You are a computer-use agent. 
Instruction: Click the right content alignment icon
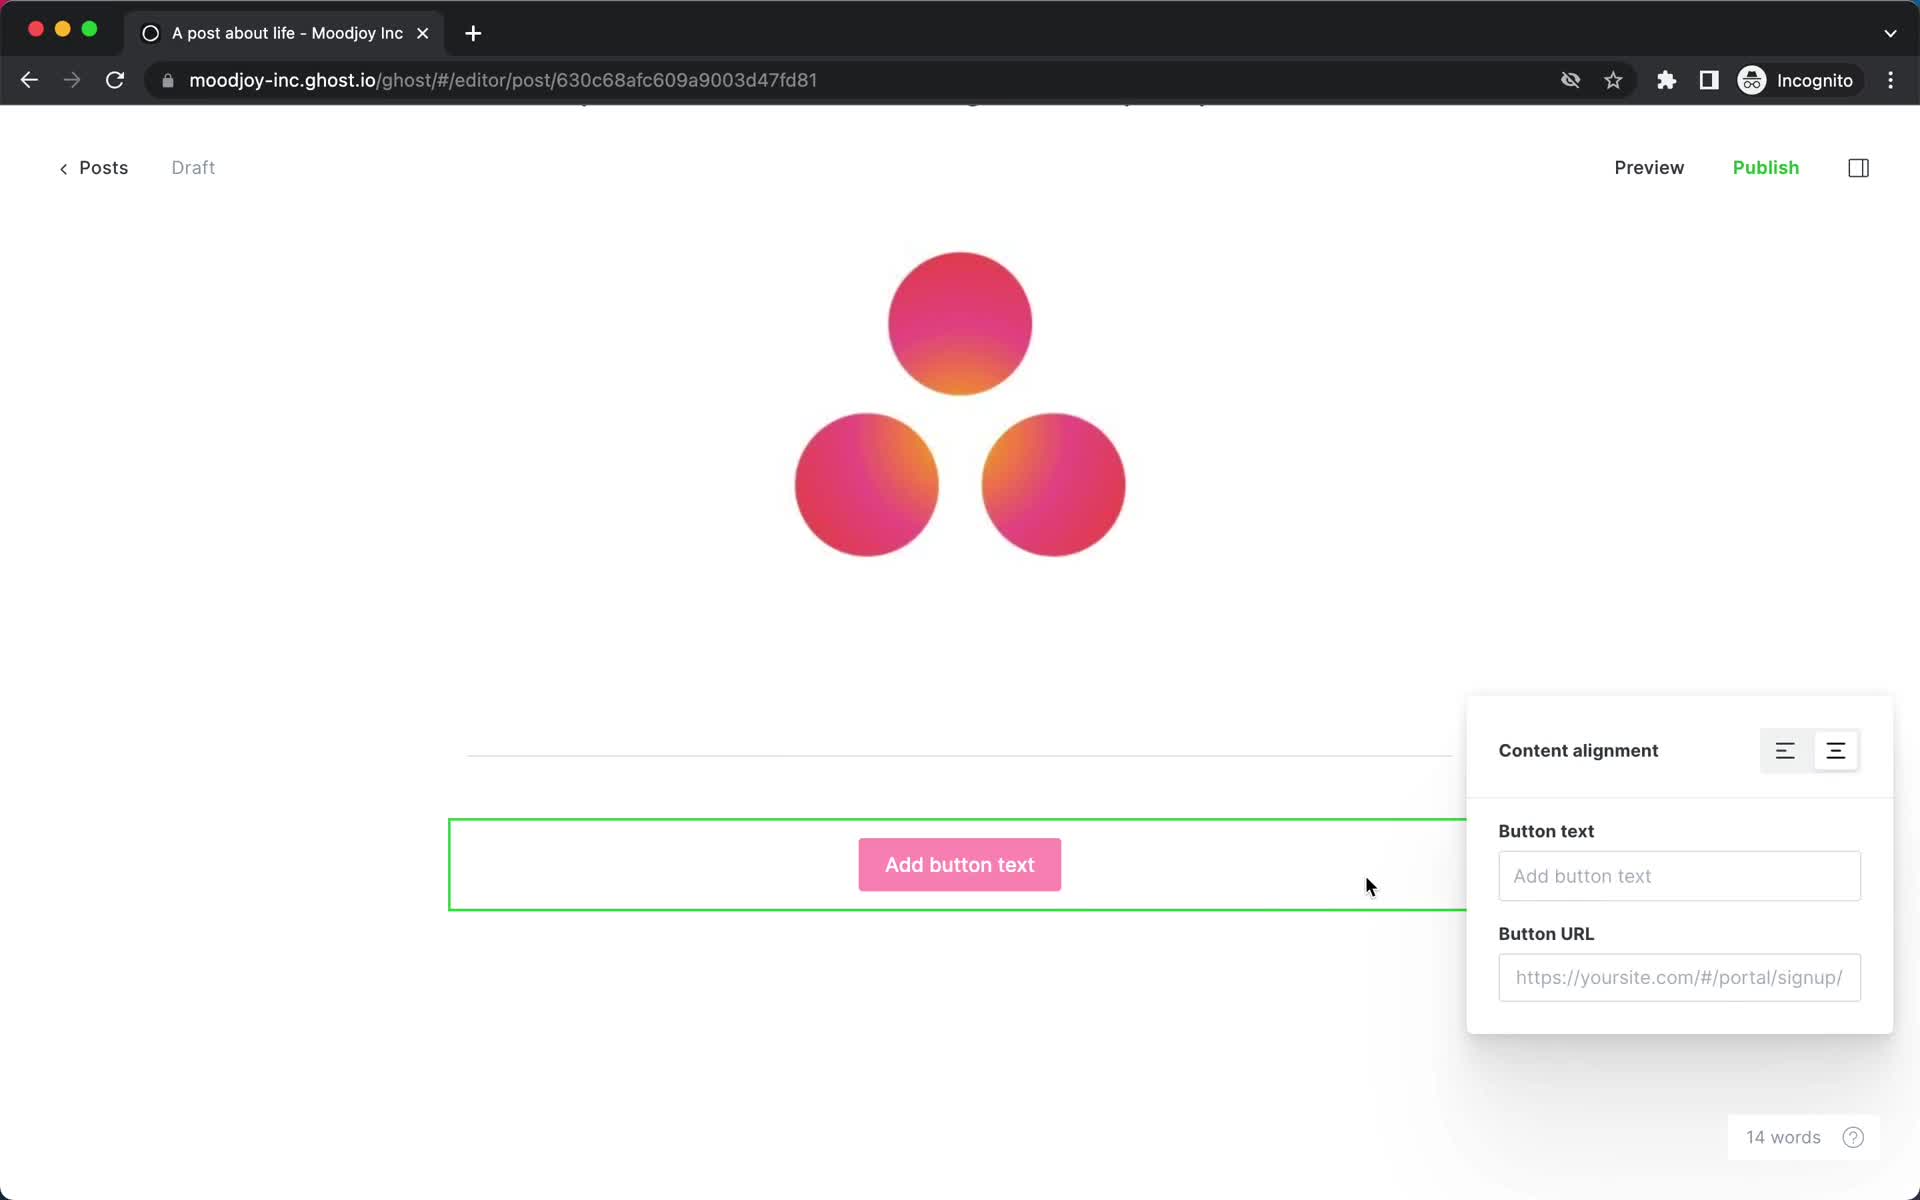(1836, 749)
